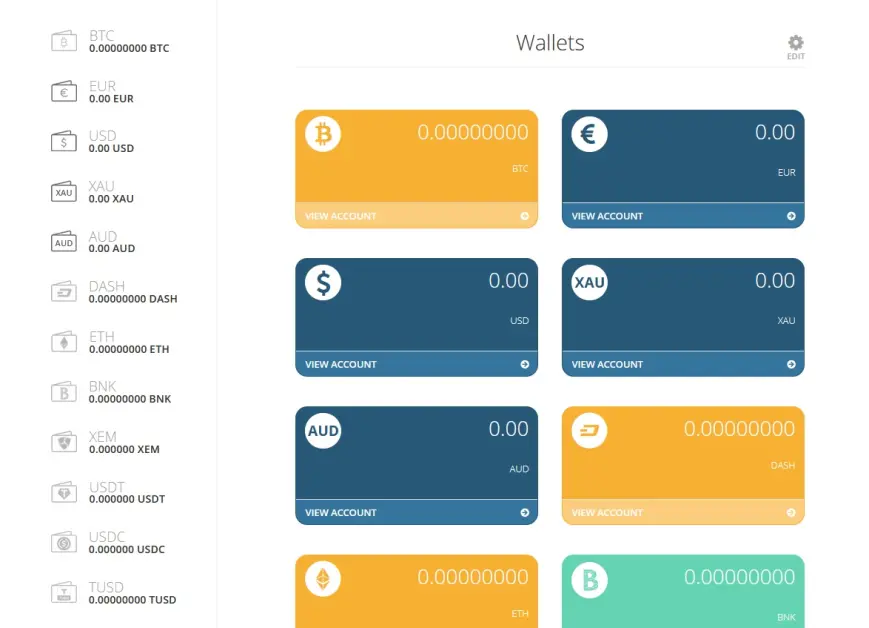869x628 pixels.
Task: Click the 0.00 balance on AUD card
Action: tap(508, 429)
